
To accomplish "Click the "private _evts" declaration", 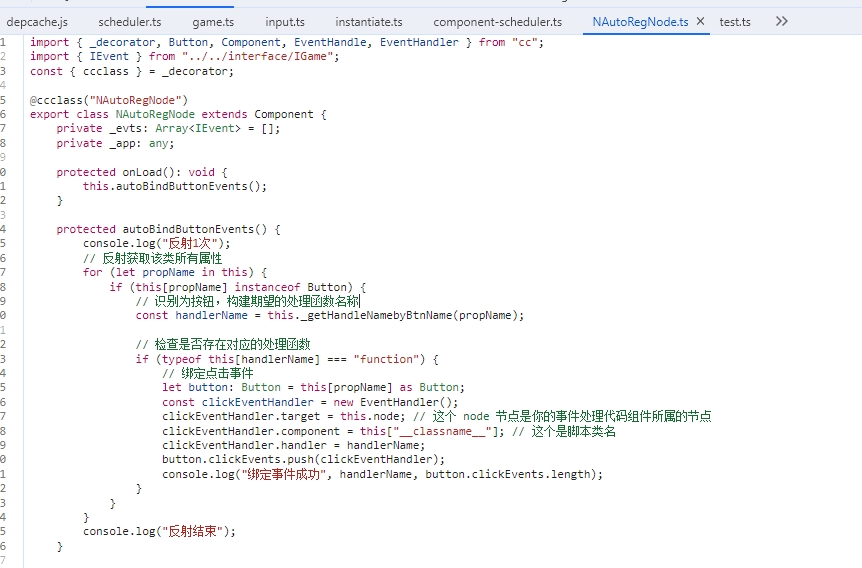I will [x=168, y=129].
